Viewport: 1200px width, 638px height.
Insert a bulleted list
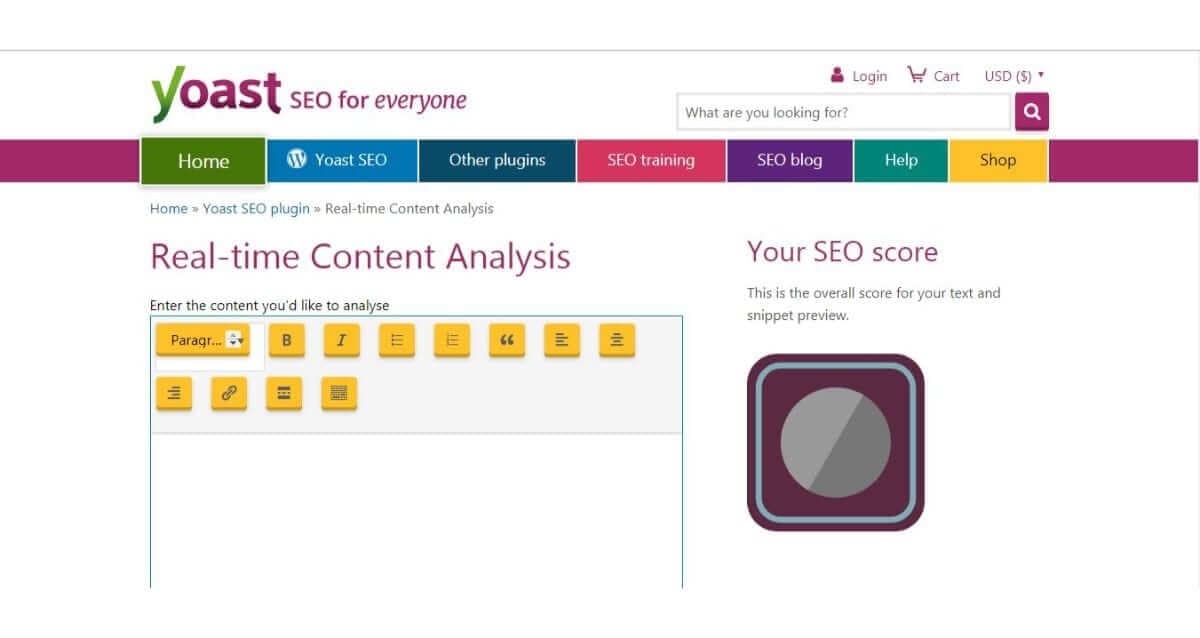396,340
